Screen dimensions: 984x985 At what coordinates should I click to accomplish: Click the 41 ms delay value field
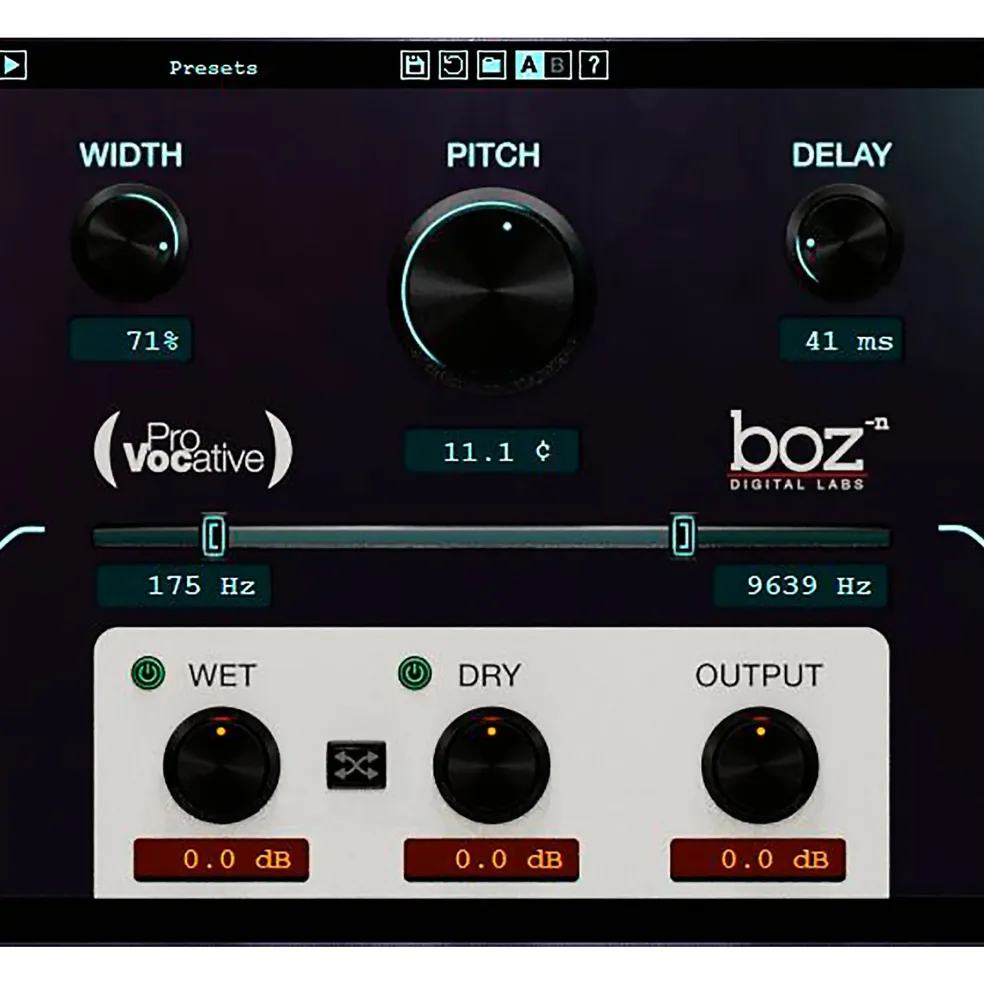tap(841, 340)
